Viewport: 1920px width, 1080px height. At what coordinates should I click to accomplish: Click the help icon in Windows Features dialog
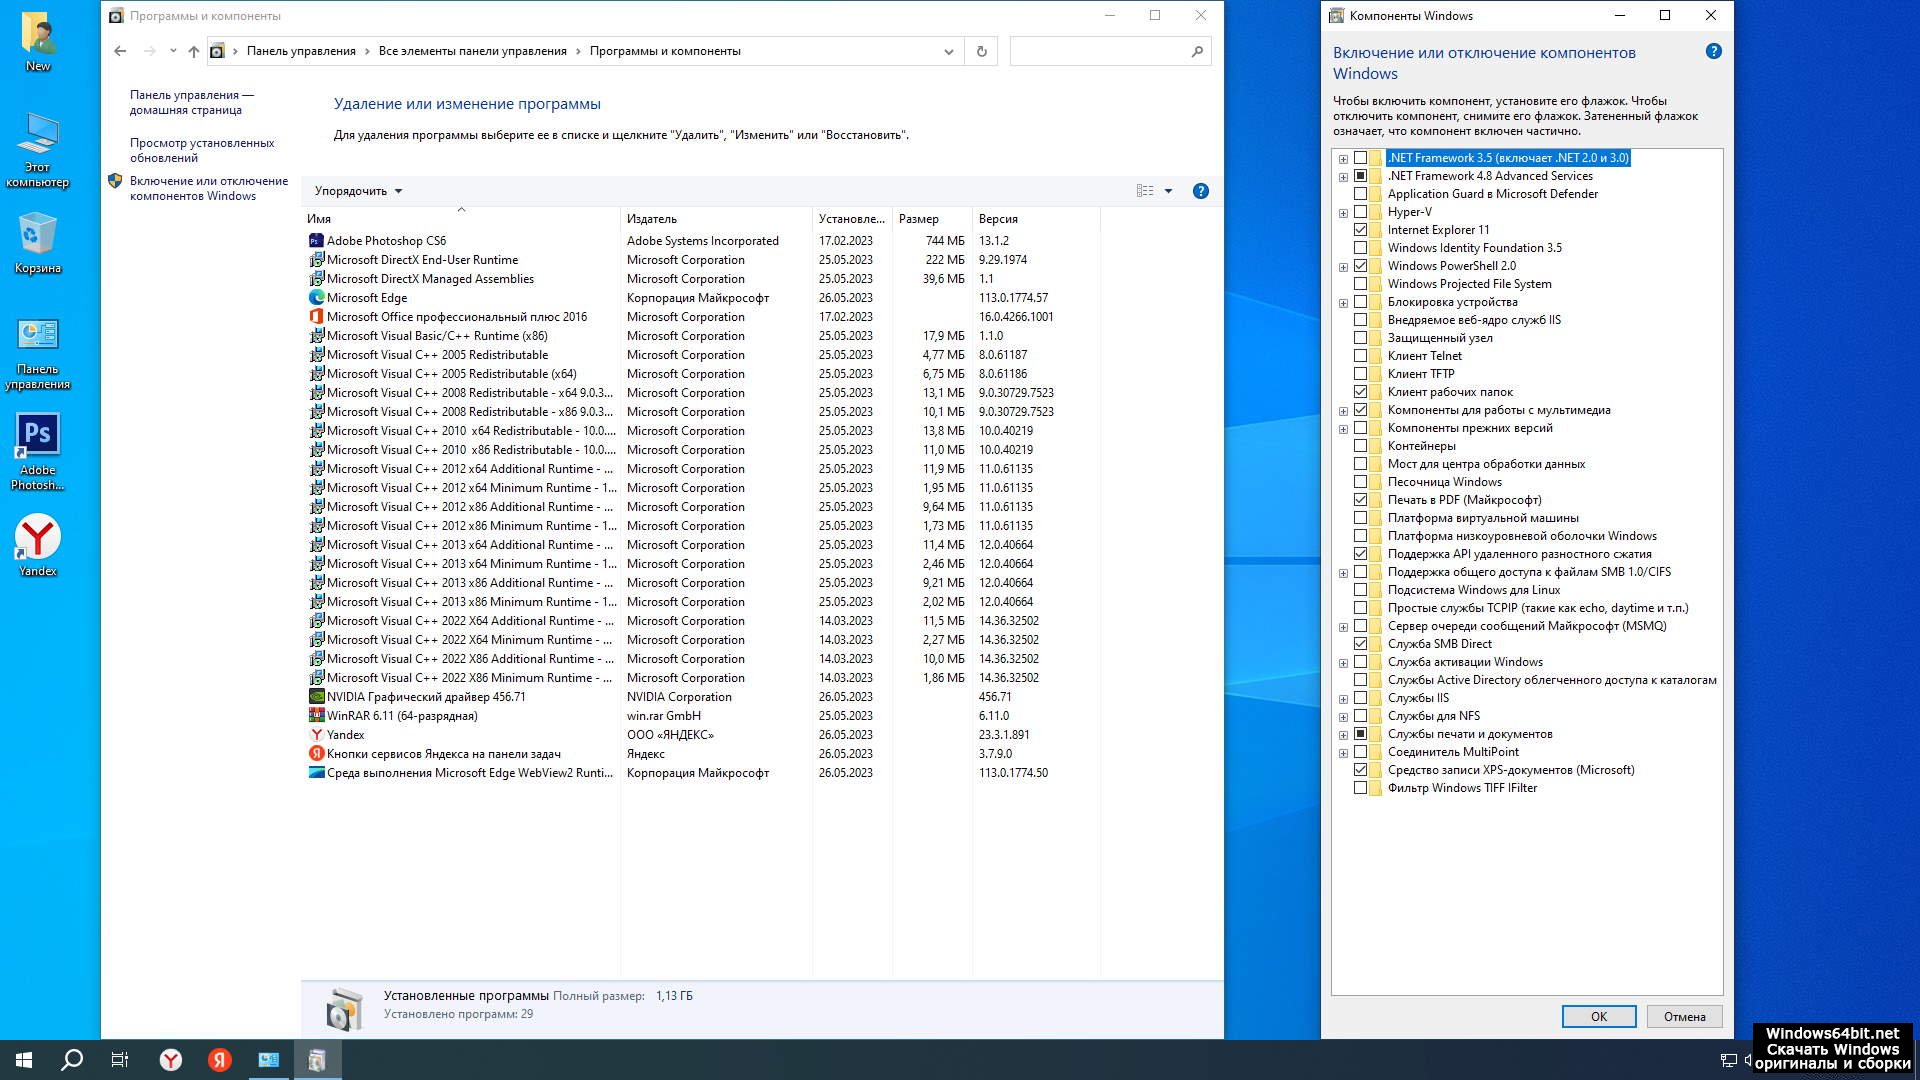[1713, 51]
